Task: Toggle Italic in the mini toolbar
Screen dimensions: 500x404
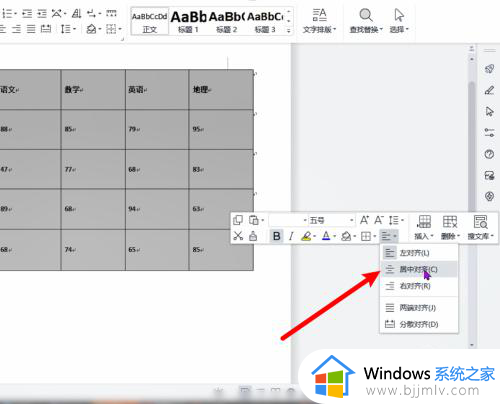Action: point(291,236)
